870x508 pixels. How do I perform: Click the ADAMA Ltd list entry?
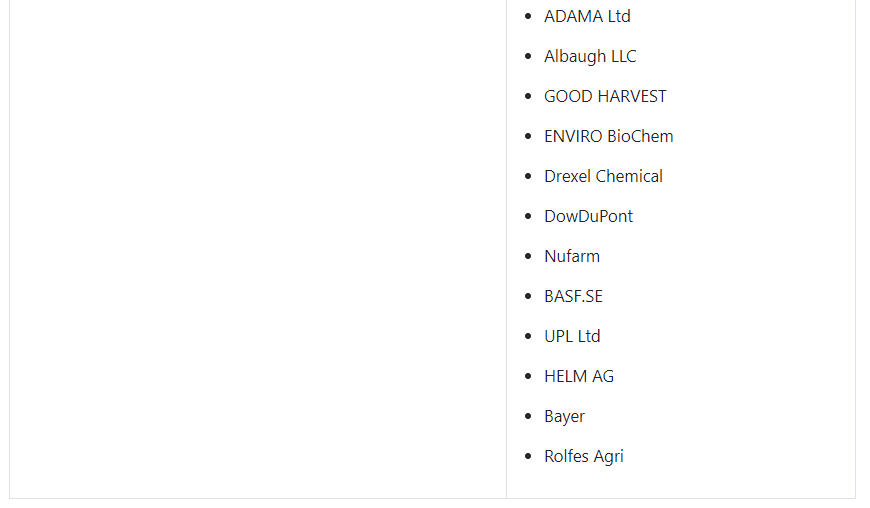(x=587, y=17)
